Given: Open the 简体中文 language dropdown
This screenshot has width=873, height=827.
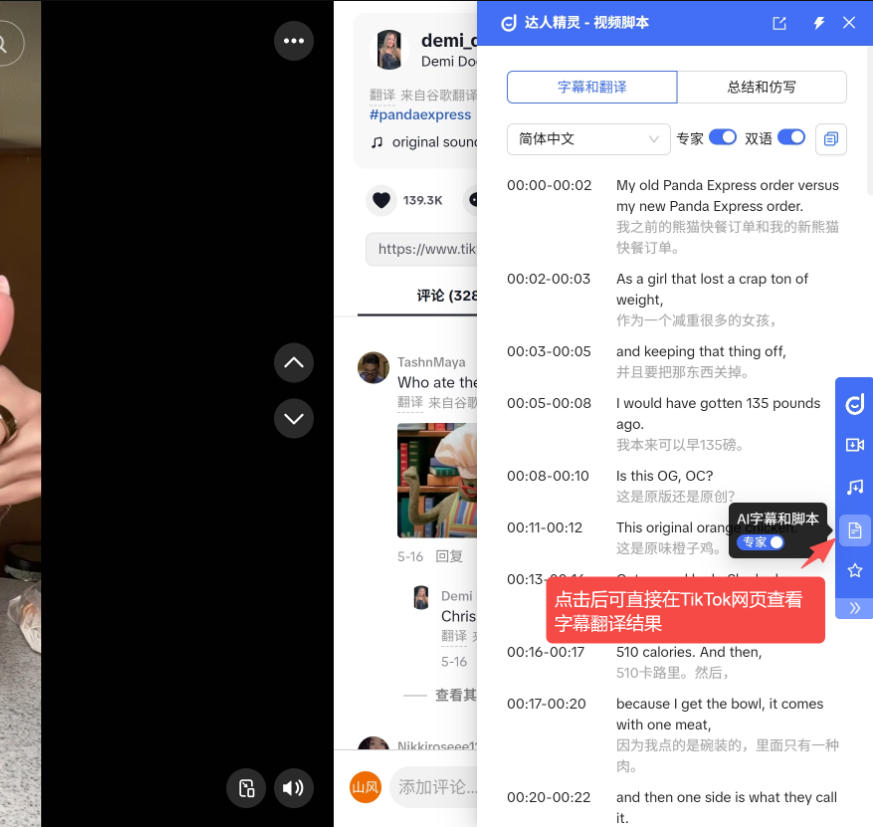Looking at the screenshot, I should click(588, 139).
